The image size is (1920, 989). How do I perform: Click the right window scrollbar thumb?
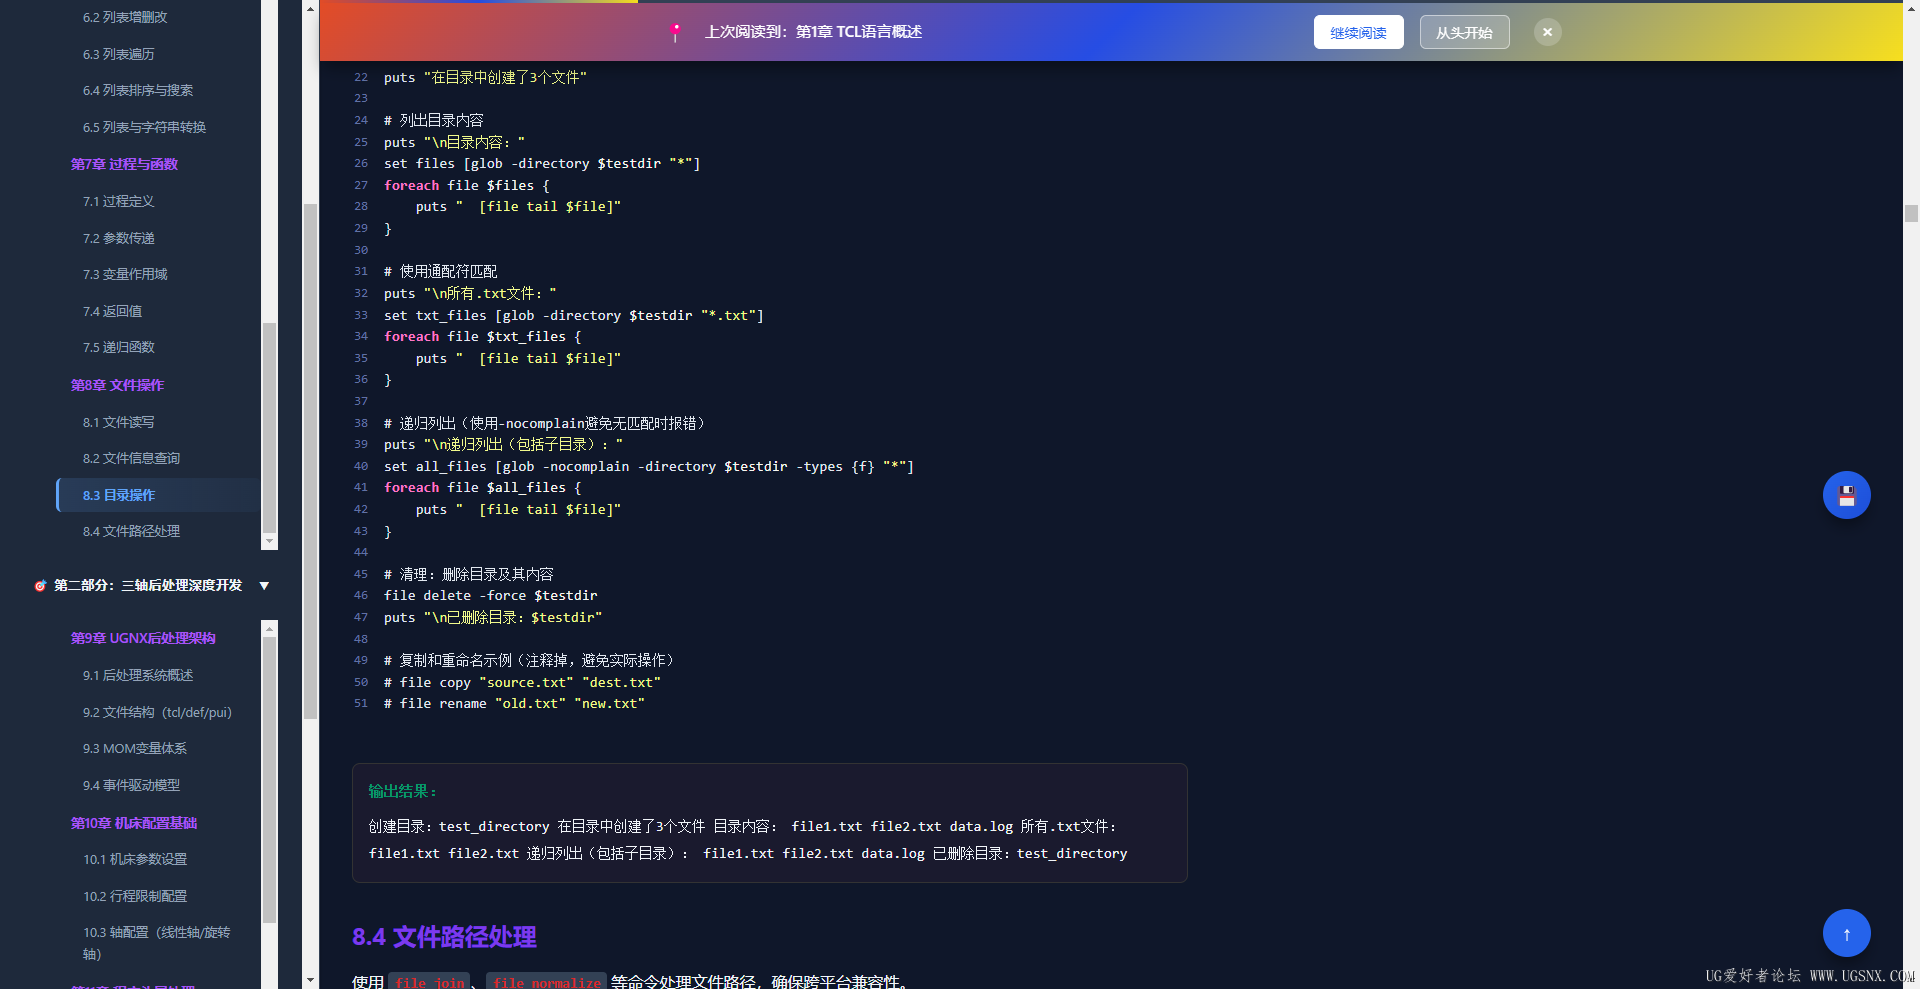pyautogui.click(x=1911, y=213)
